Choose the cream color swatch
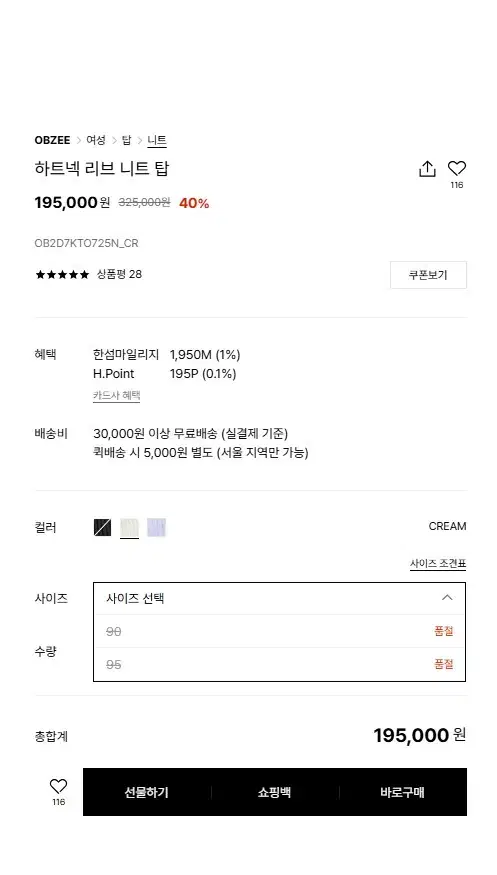The image size is (497, 875). click(x=129, y=527)
